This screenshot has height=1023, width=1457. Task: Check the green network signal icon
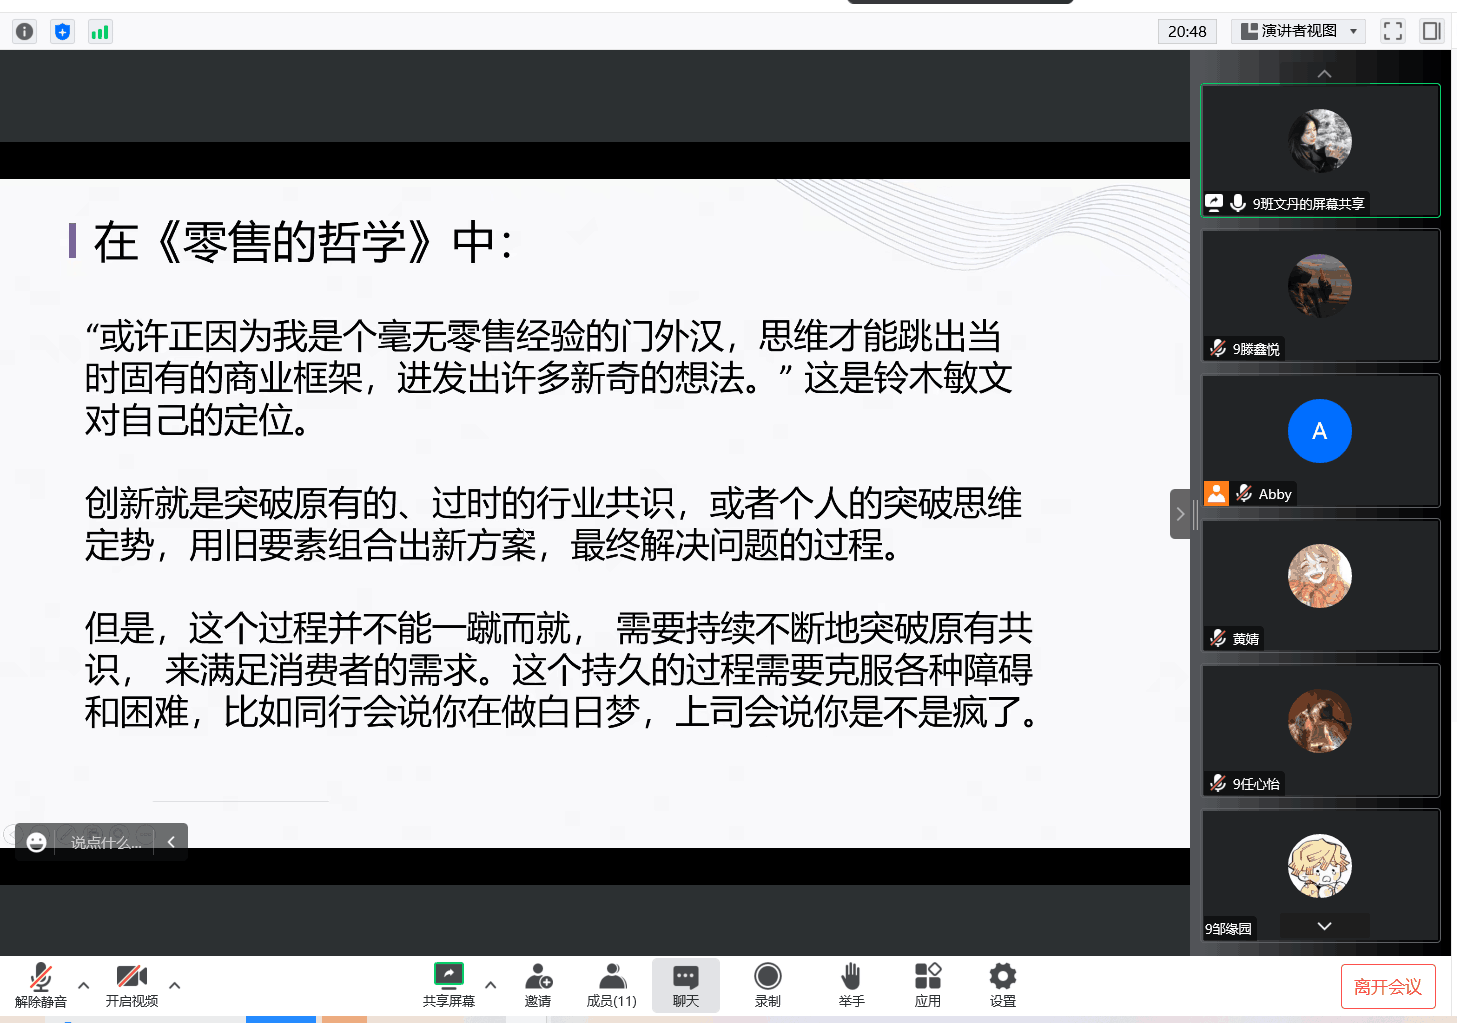point(100,31)
